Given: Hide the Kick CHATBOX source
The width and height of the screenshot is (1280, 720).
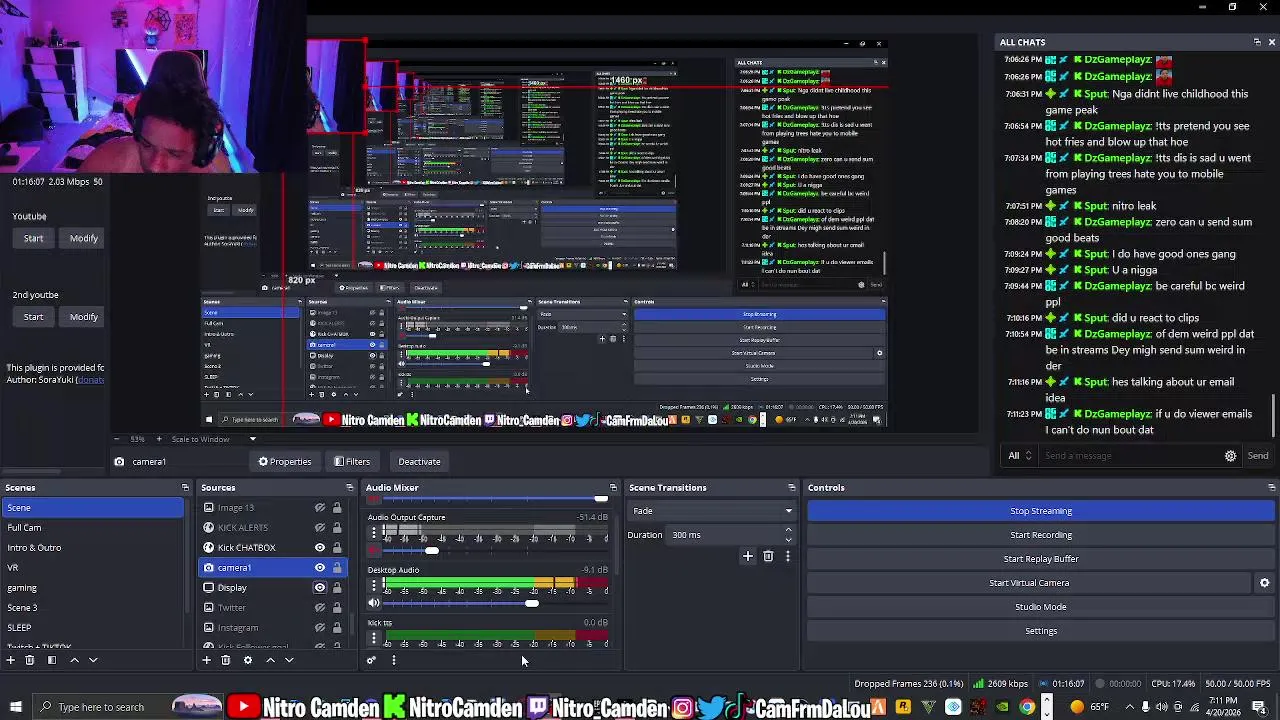Looking at the screenshot, I should (x=320, y=548).
